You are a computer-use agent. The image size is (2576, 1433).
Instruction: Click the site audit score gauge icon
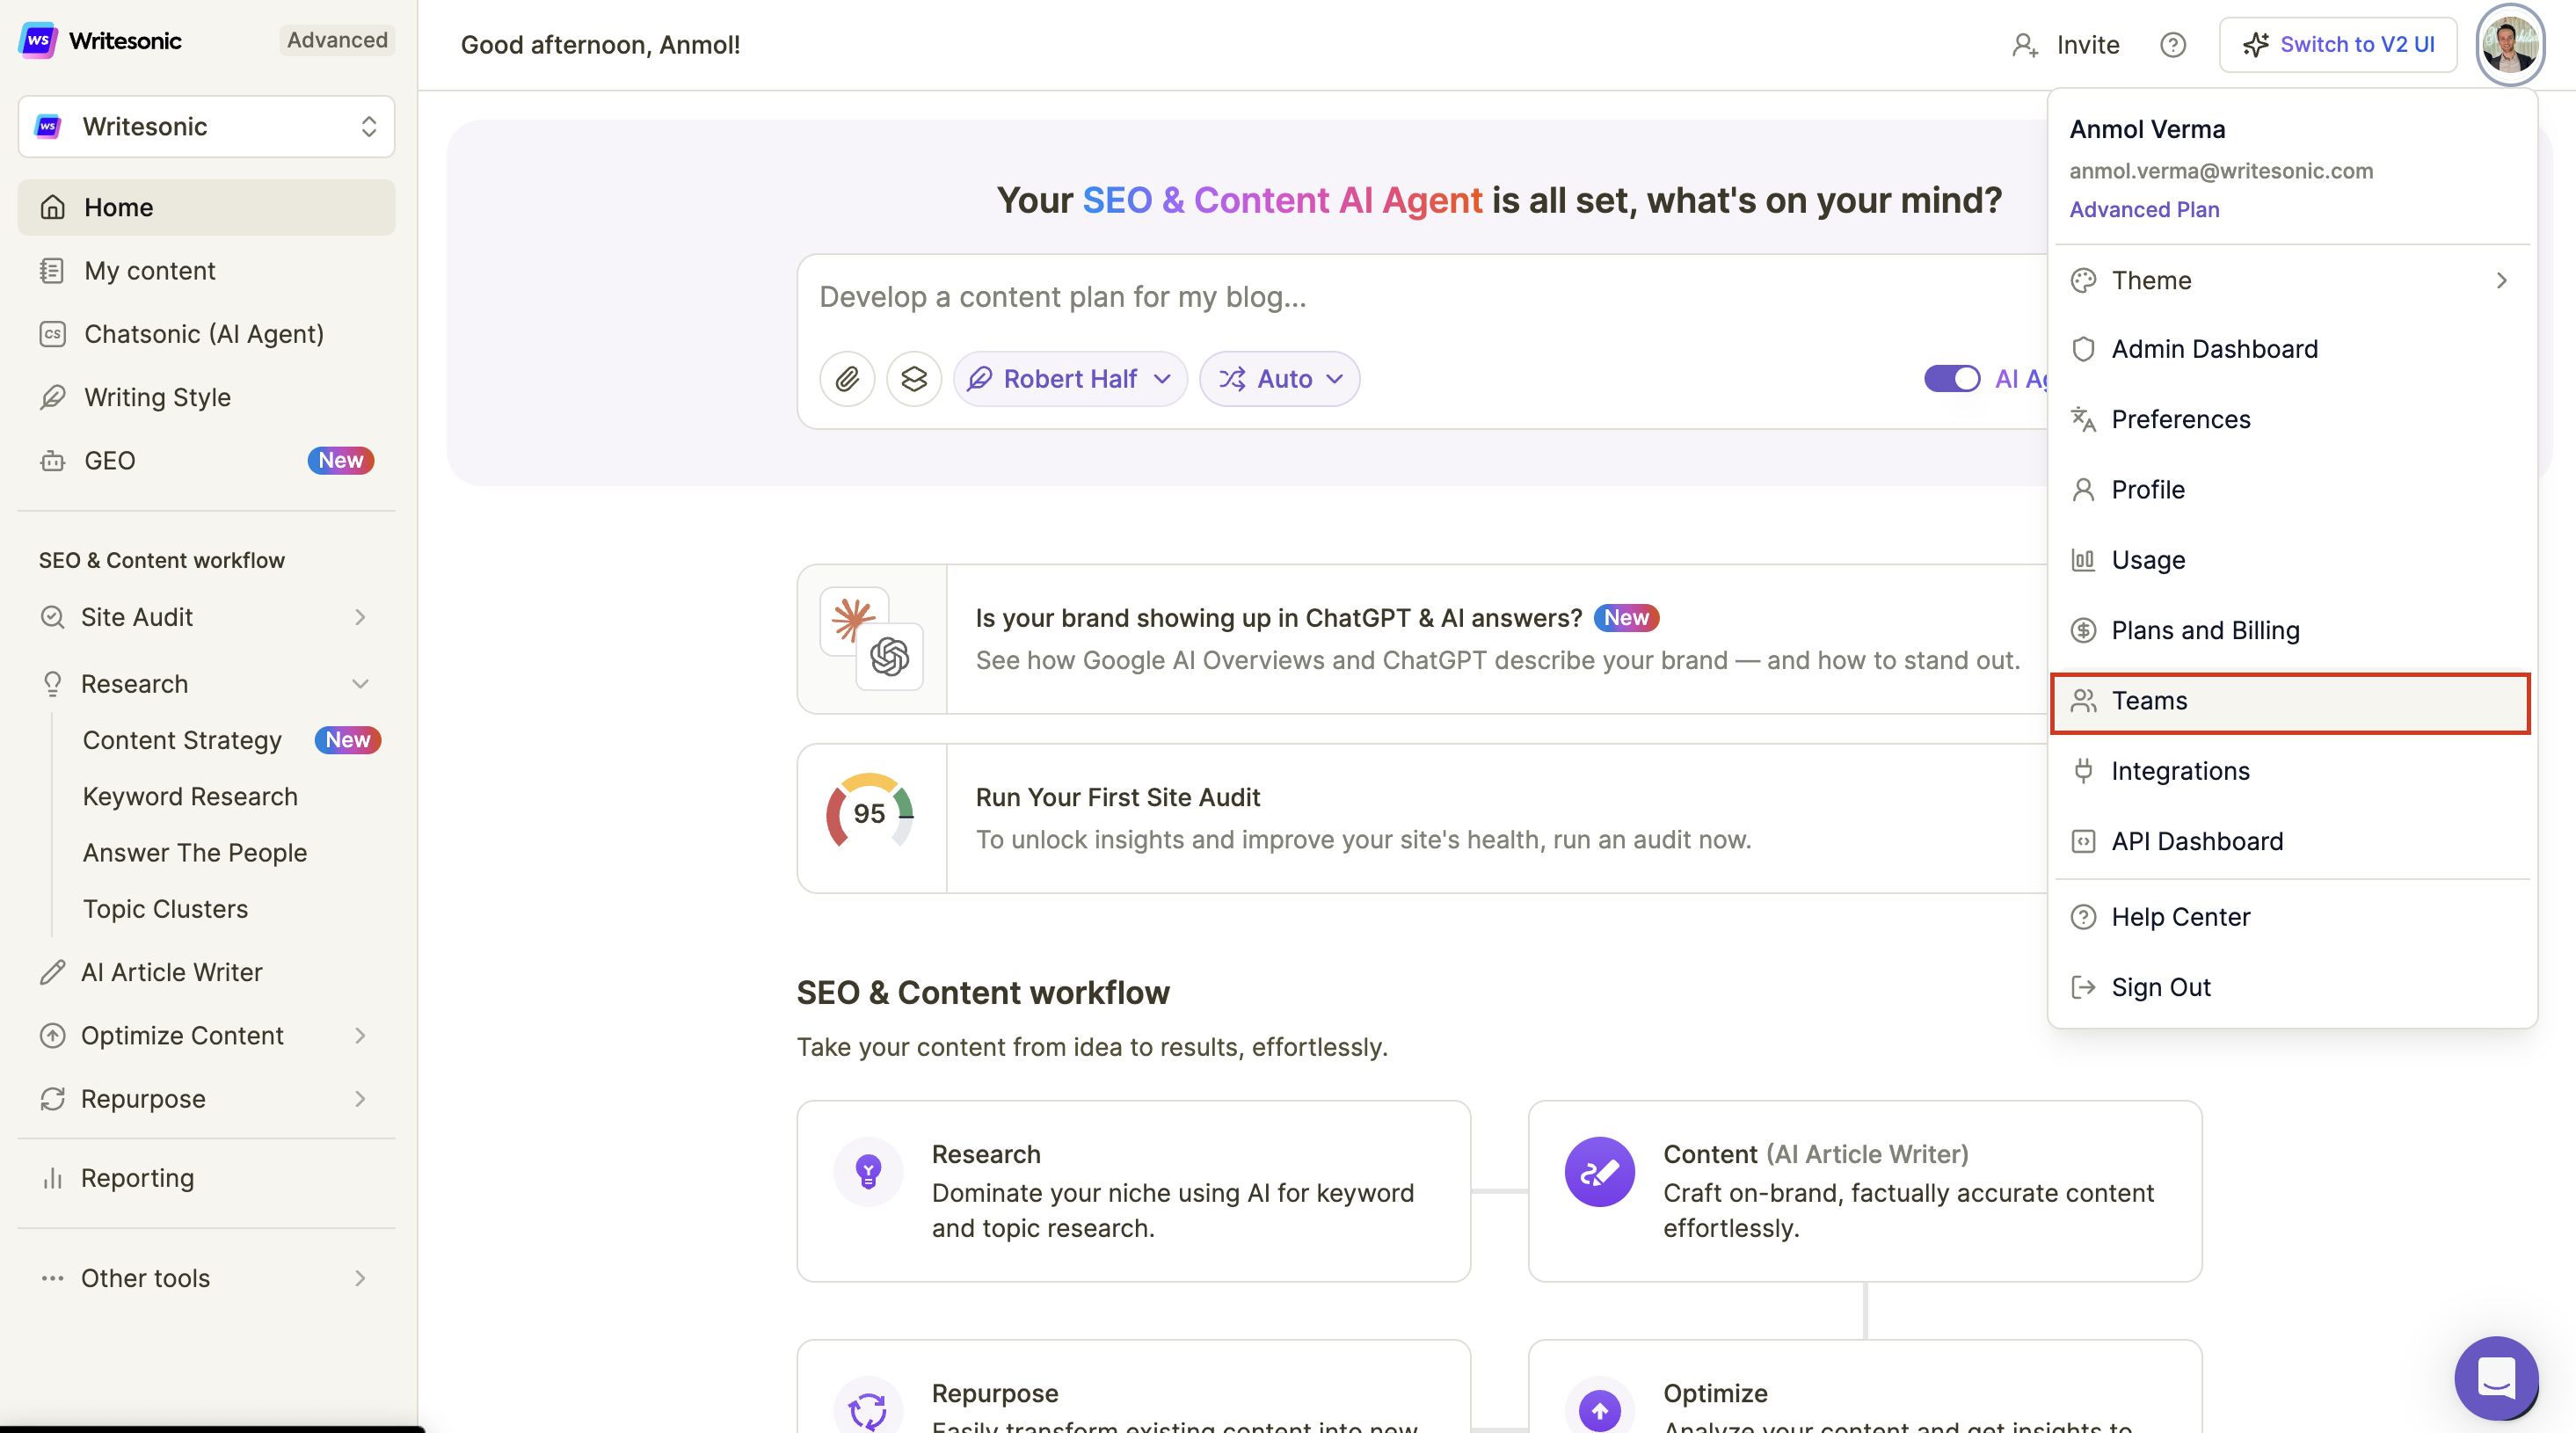click(x=870, y=814)
